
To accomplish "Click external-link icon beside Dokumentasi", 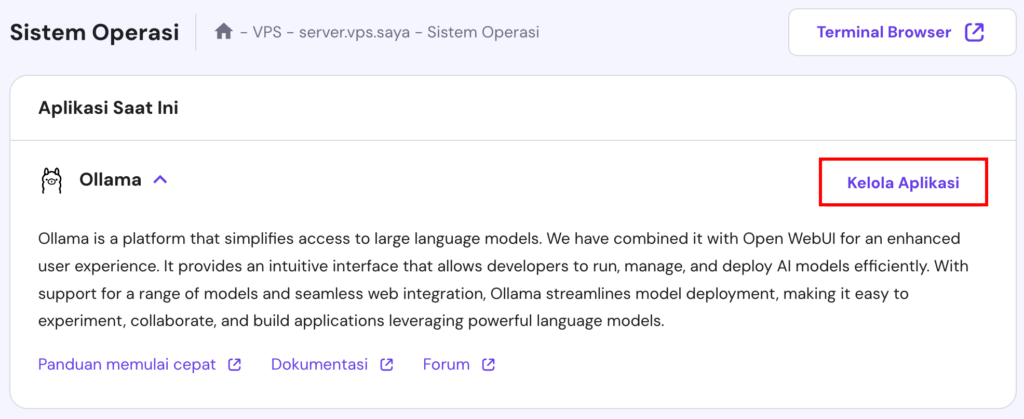I will tap(386, 364).
